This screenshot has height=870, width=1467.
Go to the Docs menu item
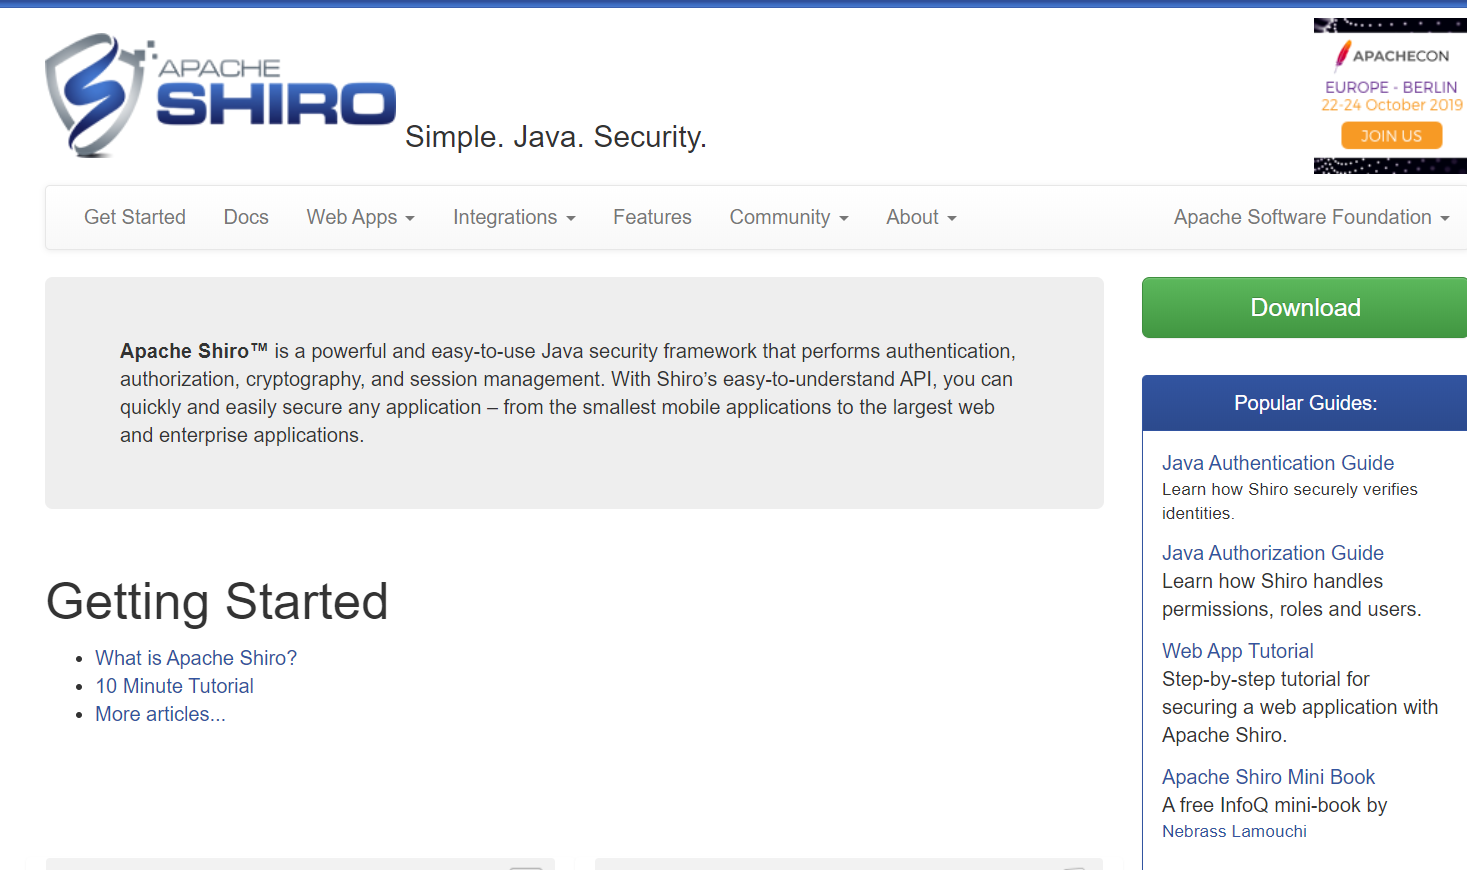pyautogui.click(x=246, y=217)
